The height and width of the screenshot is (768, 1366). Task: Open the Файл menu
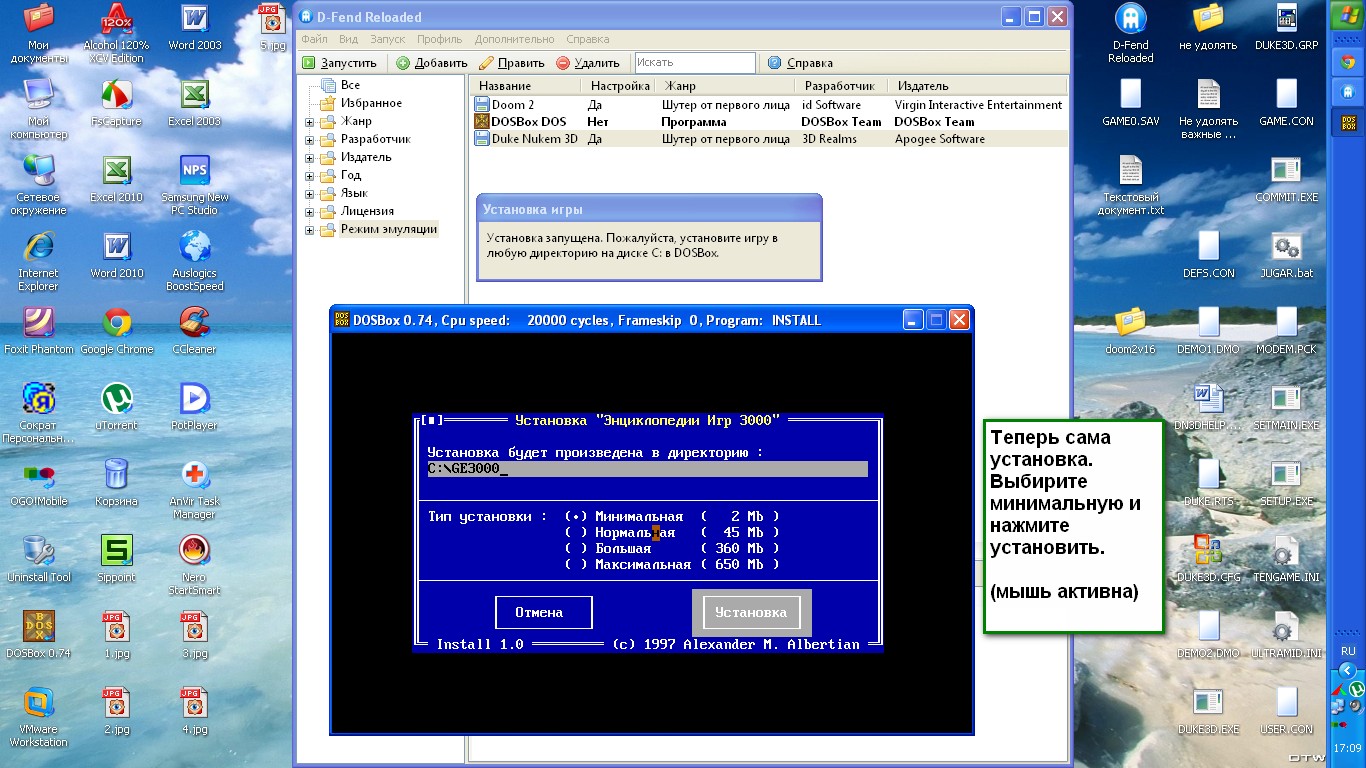314,39
